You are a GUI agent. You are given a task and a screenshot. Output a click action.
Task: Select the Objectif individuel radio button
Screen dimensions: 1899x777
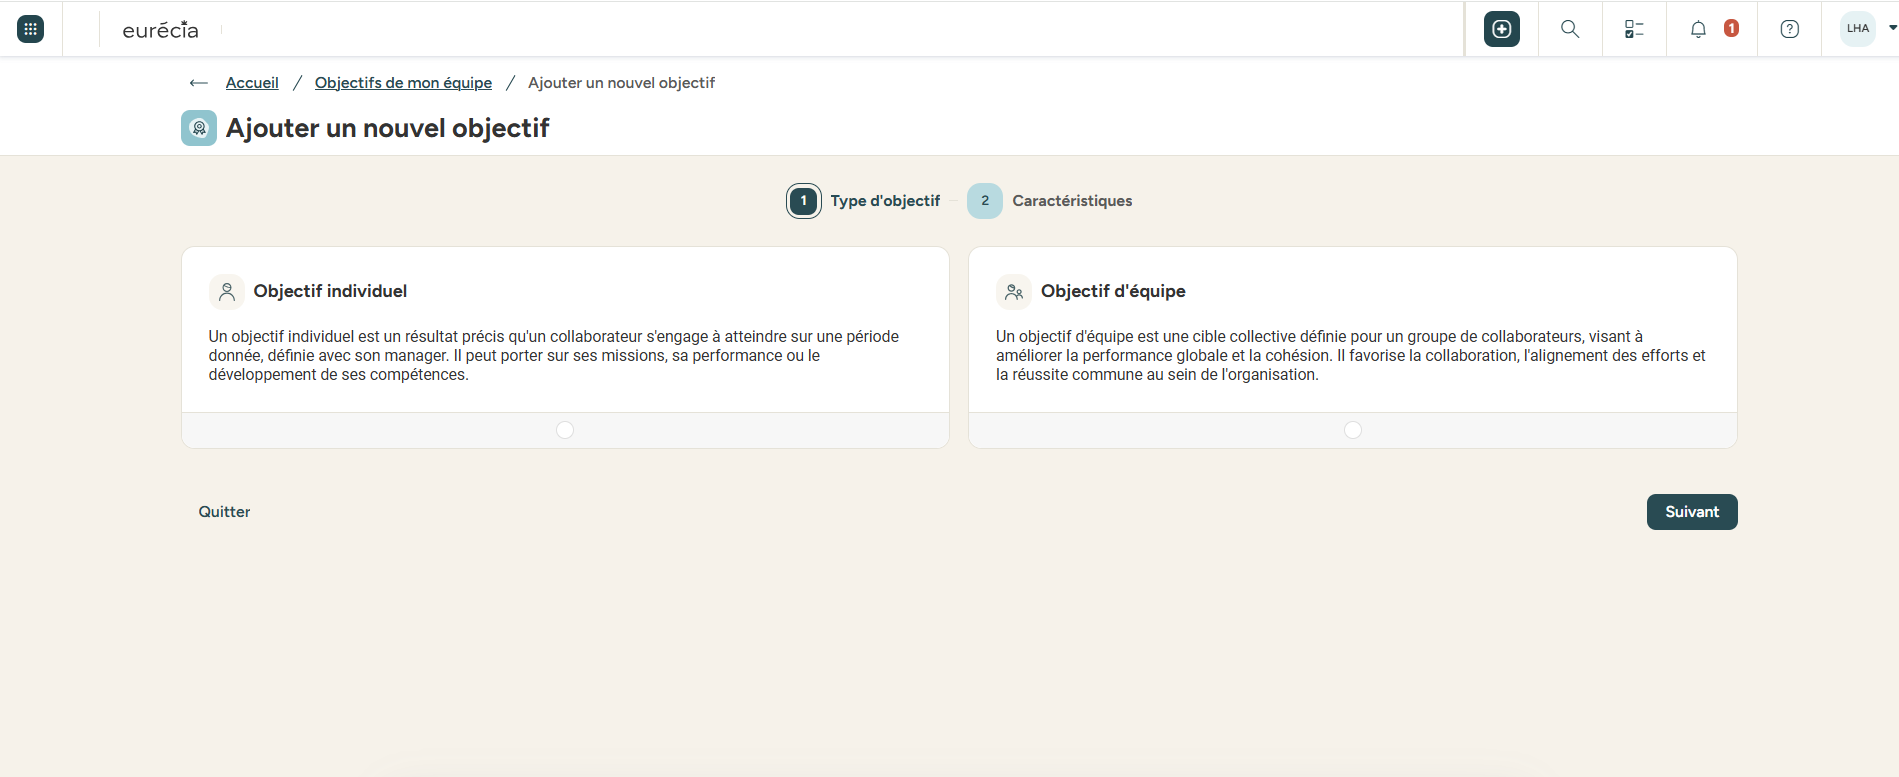click(x=565, y=430)
